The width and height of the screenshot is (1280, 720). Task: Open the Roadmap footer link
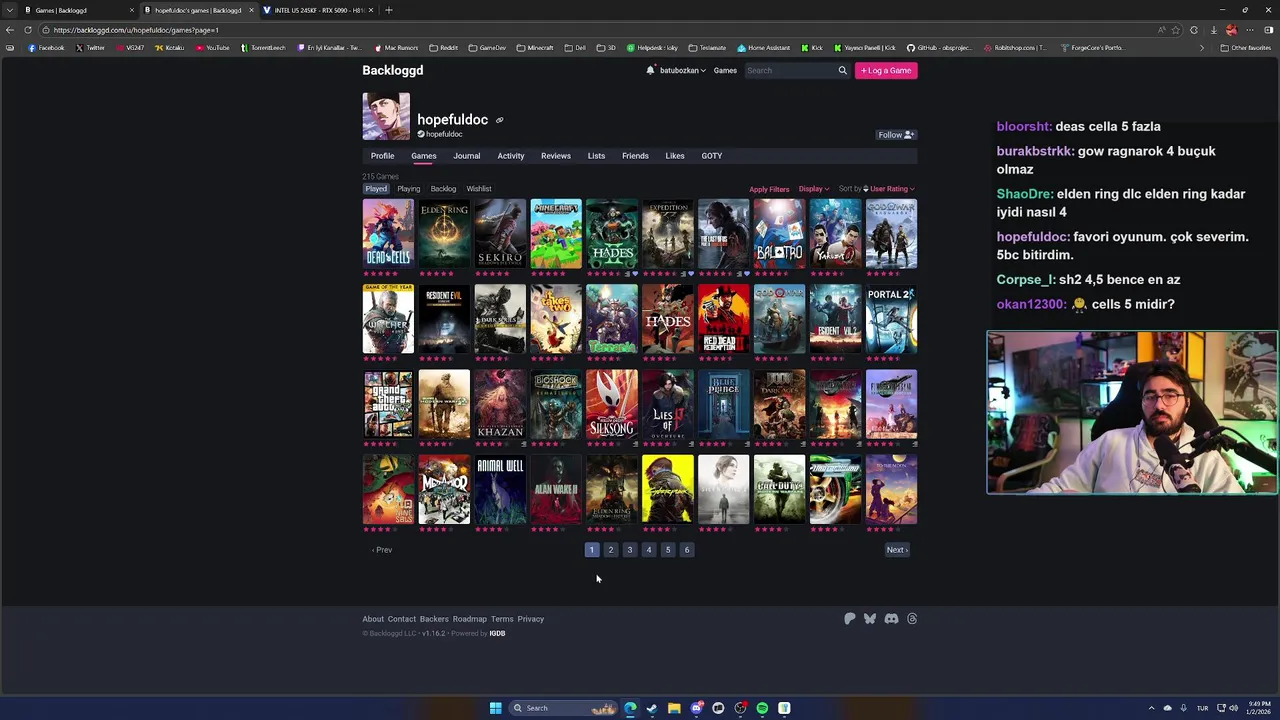[469, 619]
